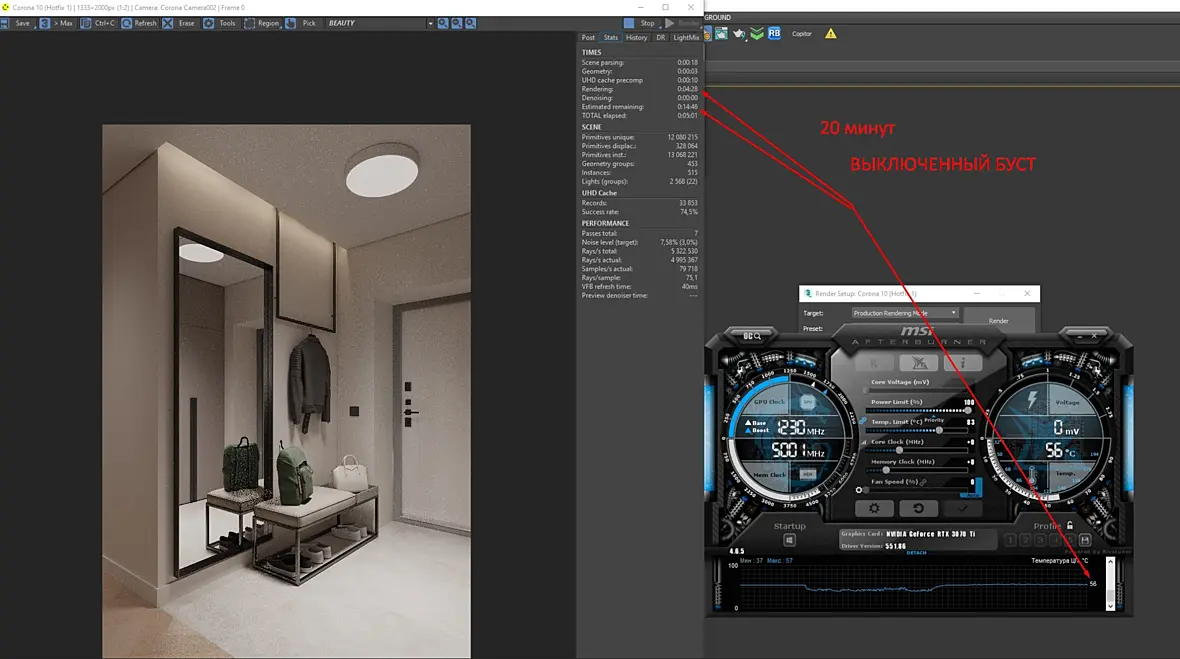Click scroll down arrow of Afterburner graph
This screenshot has height=659, width=1180.
pos(1110,606)
